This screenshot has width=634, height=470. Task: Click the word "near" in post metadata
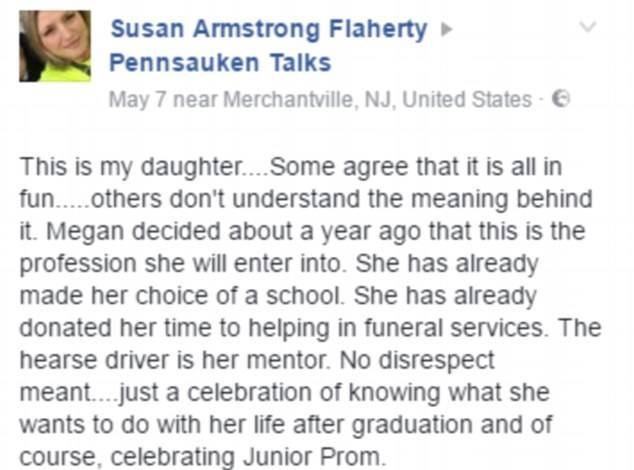(x=195, y=100)
